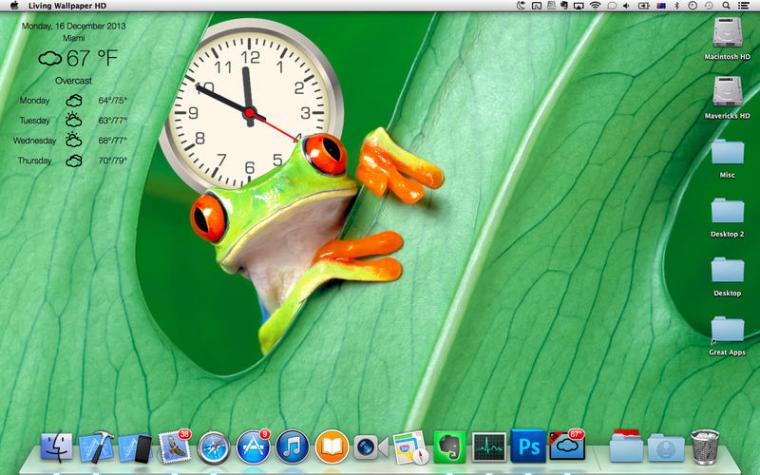Launch iTunes from the Dock
This screenshot has width=760, height=475.
coord(292,447)
